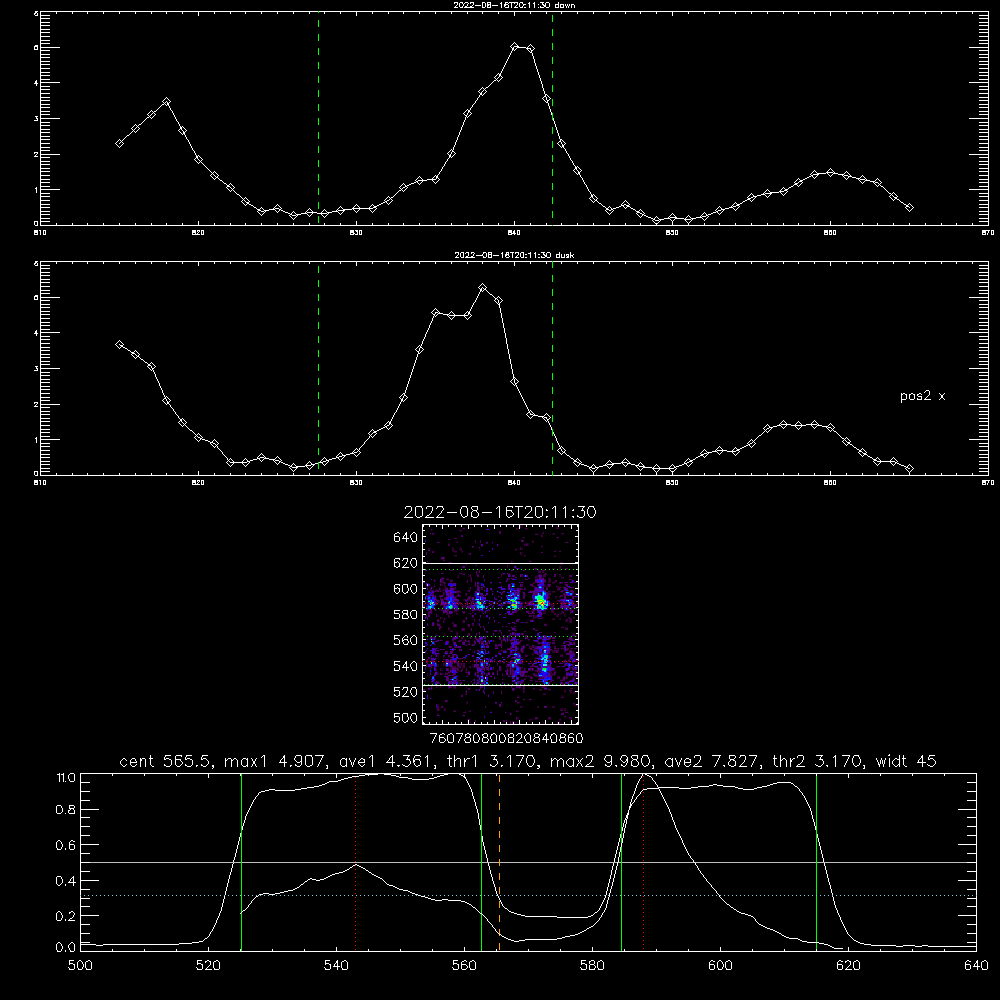Click the '870' x-axis label of dawn plot

click(987, 233)
